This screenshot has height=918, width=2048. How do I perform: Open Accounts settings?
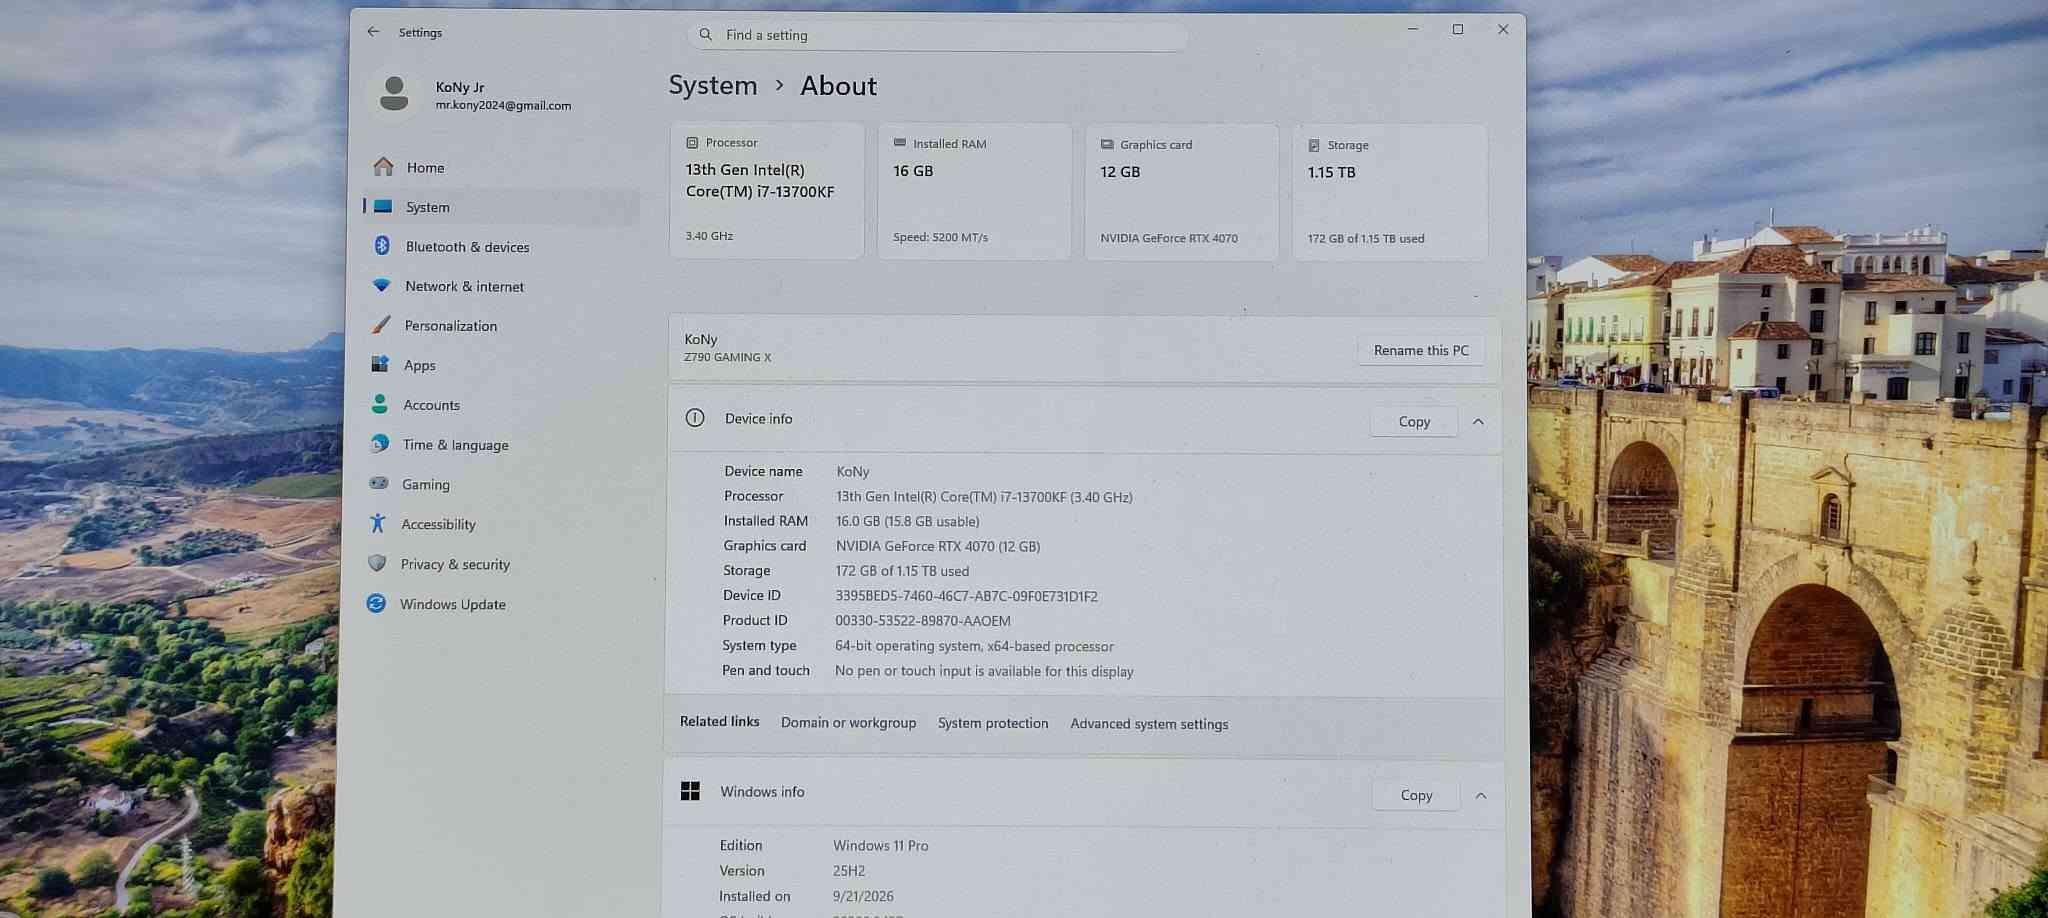tap(499, 405)
